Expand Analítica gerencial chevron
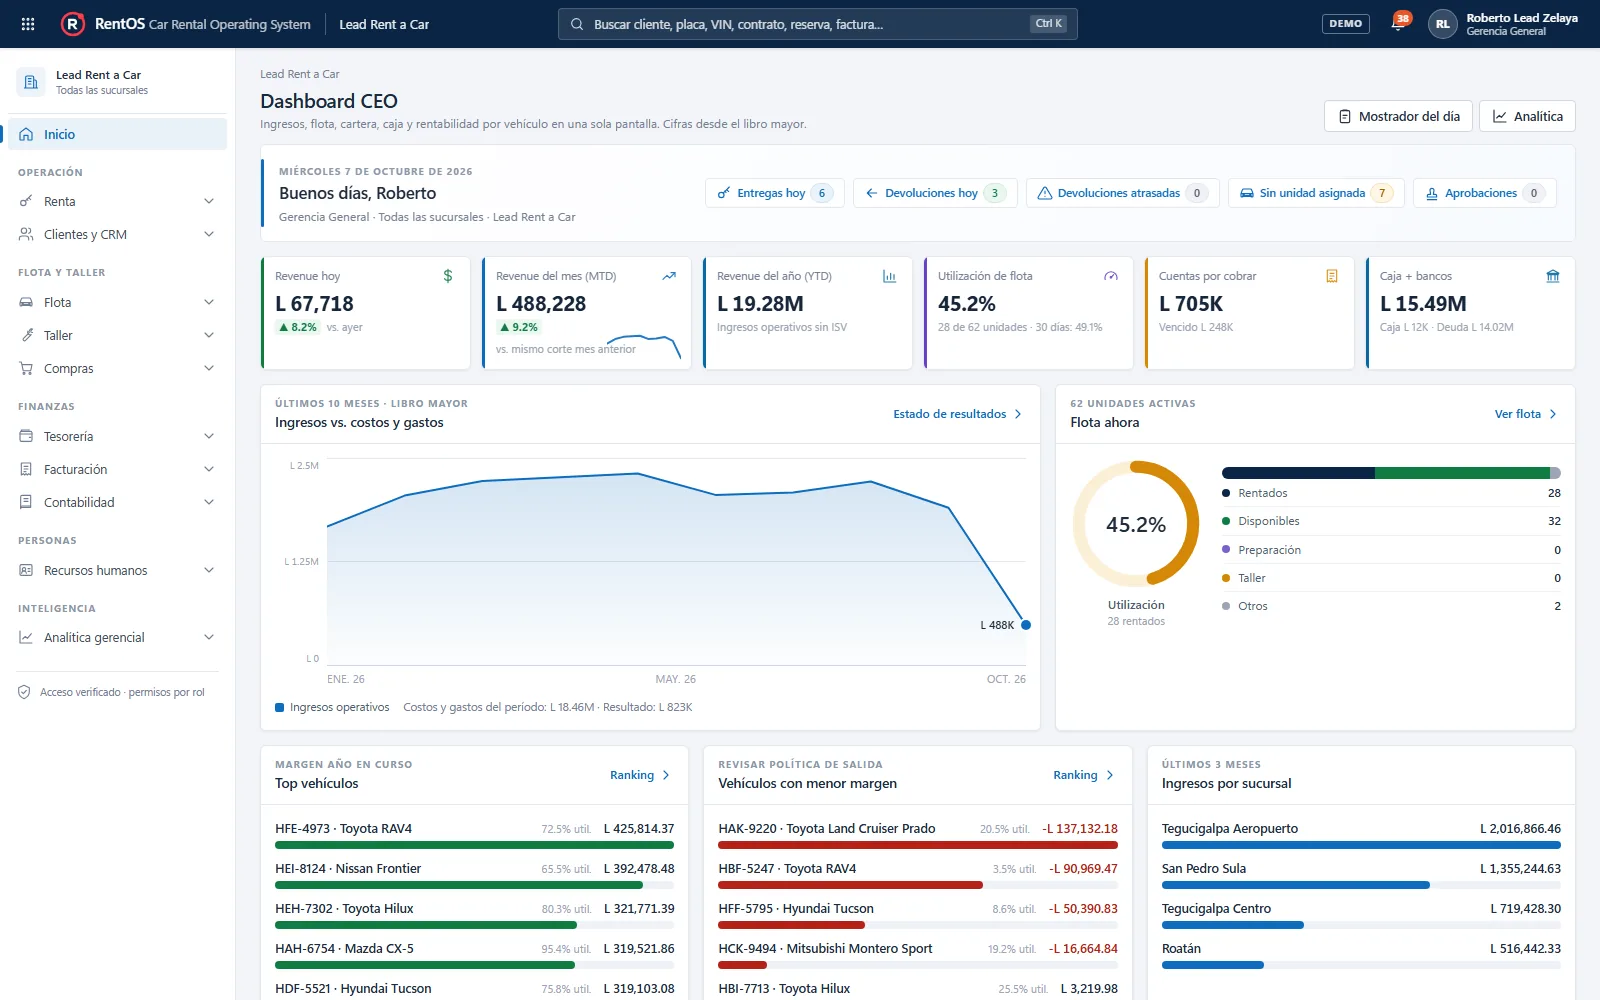 pos(209,637)
